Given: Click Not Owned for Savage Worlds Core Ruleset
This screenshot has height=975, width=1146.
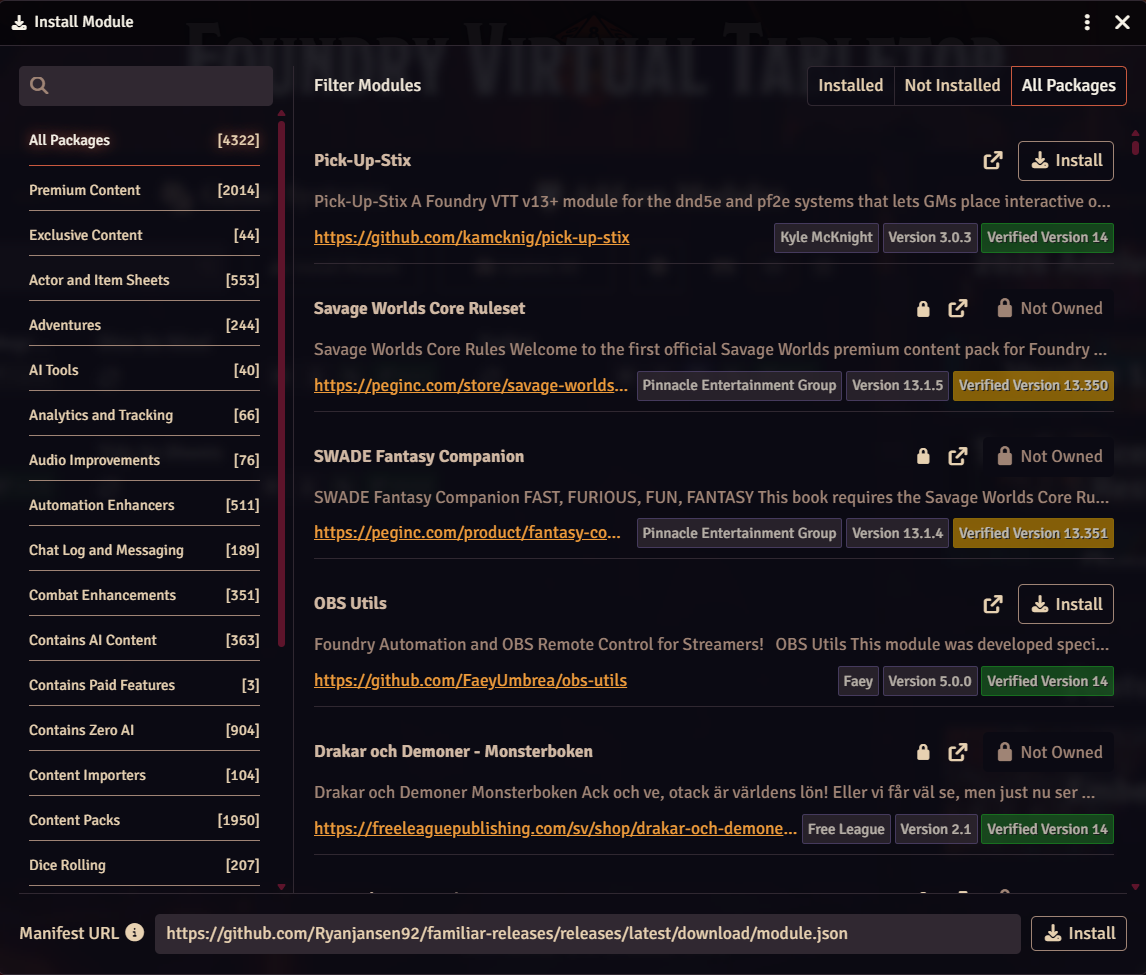Looking at the screenshot, I should (x=1049, y=308).
